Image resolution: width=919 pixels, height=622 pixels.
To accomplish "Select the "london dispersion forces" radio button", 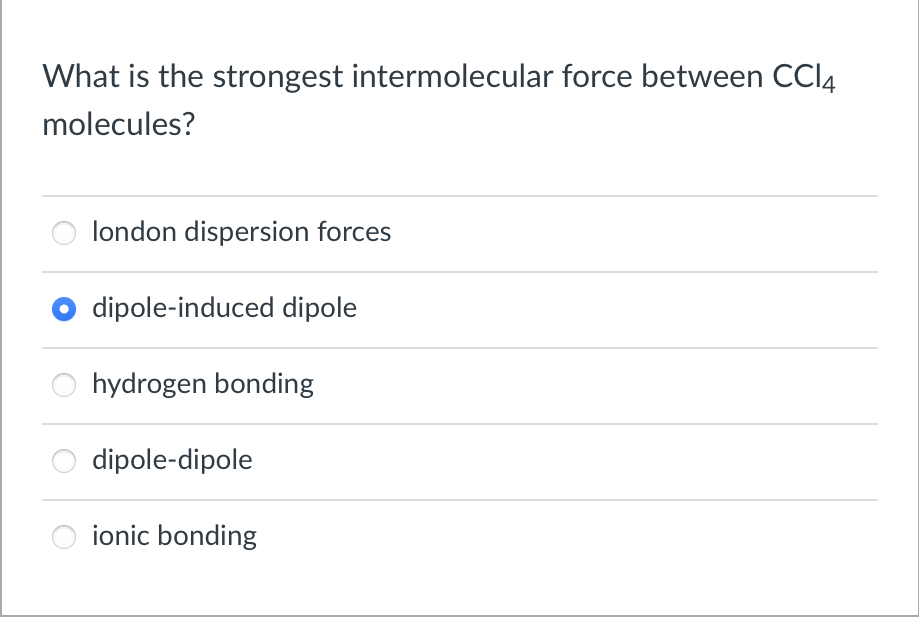I will (64, 233).
